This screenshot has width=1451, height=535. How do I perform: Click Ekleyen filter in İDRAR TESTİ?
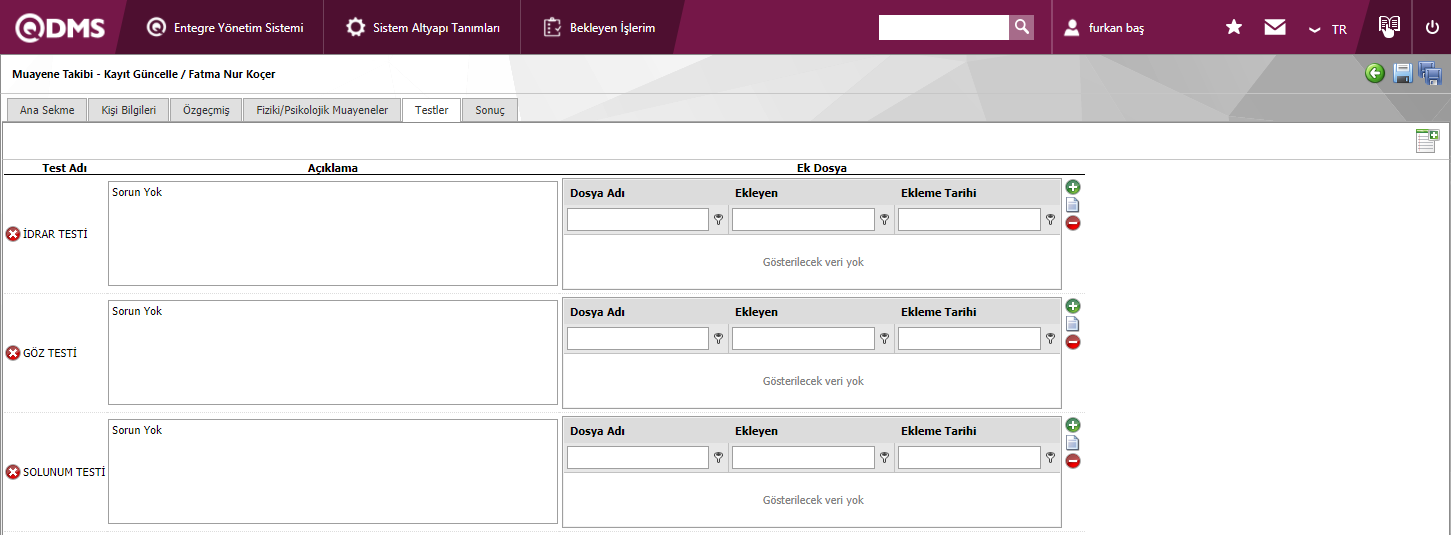point(803,219)
